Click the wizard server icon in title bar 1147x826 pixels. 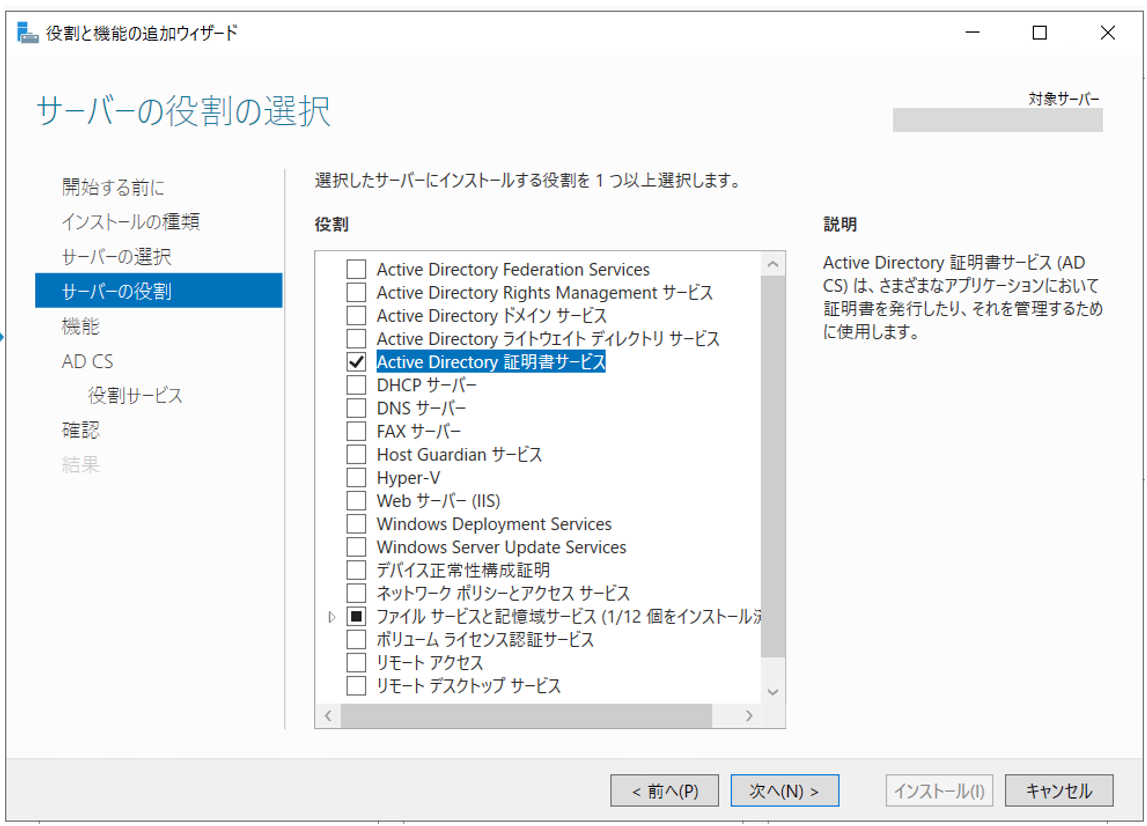(x=27, y=33)
